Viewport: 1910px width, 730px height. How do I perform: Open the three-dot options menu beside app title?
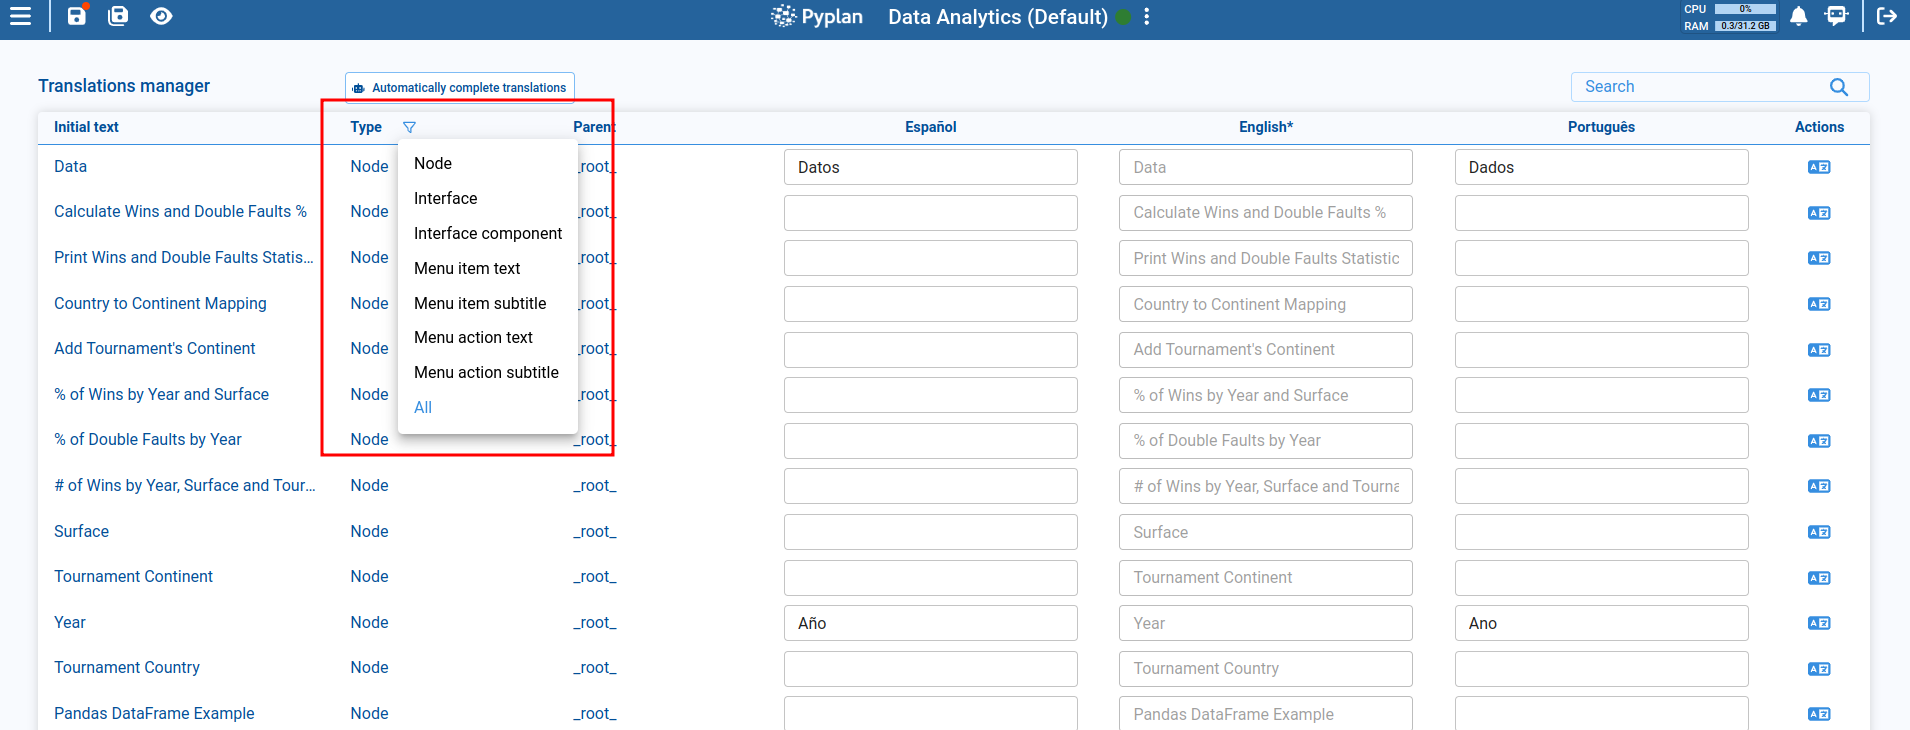1147,17
